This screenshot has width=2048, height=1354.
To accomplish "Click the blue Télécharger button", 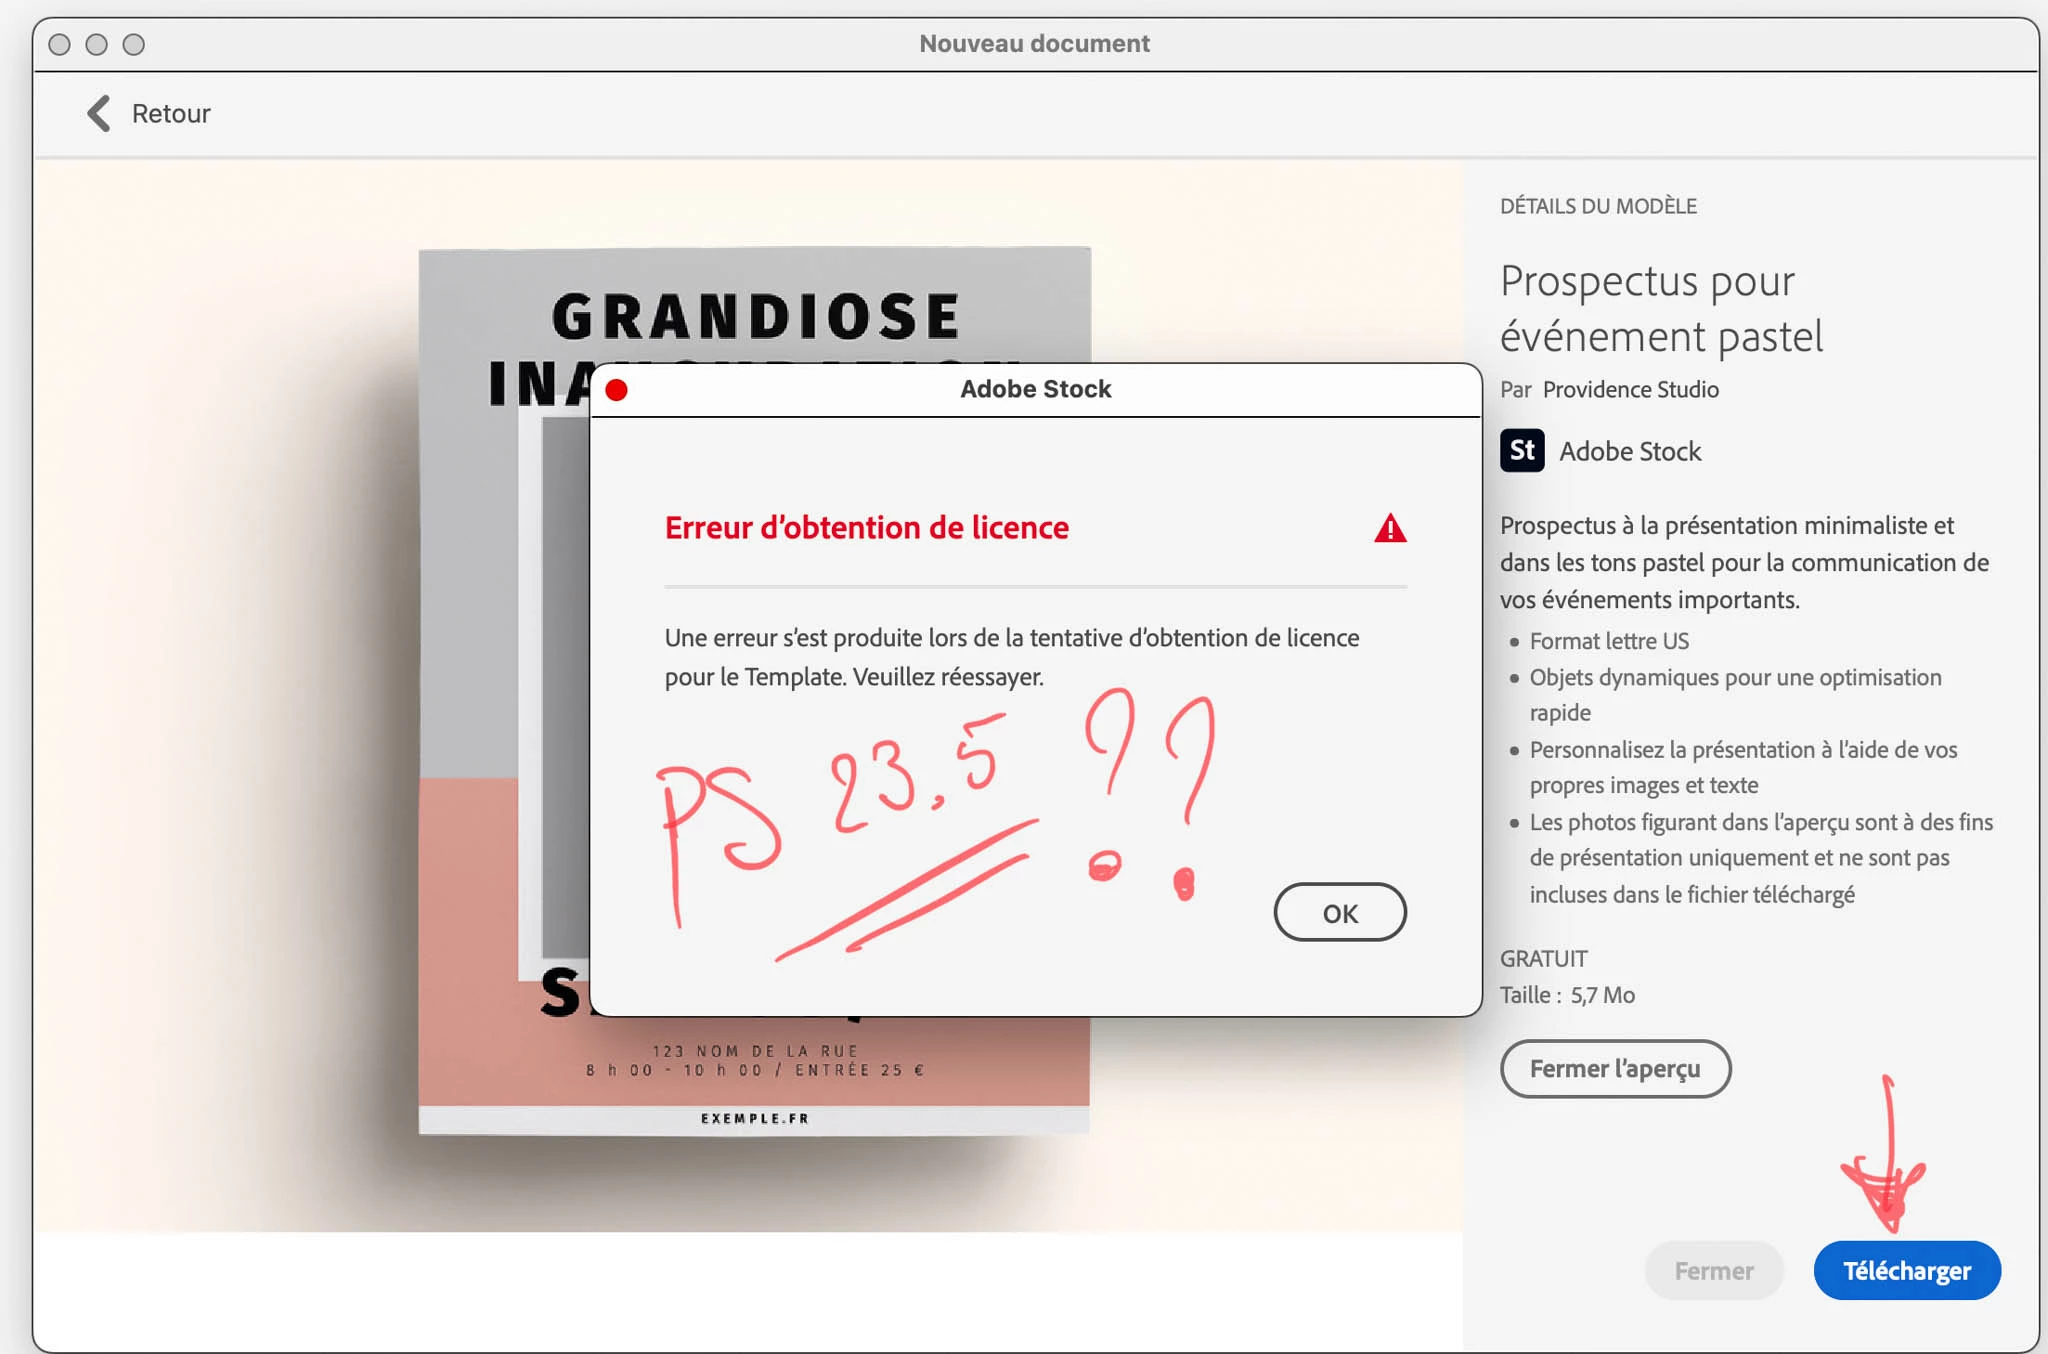I will point(1906,1270).
